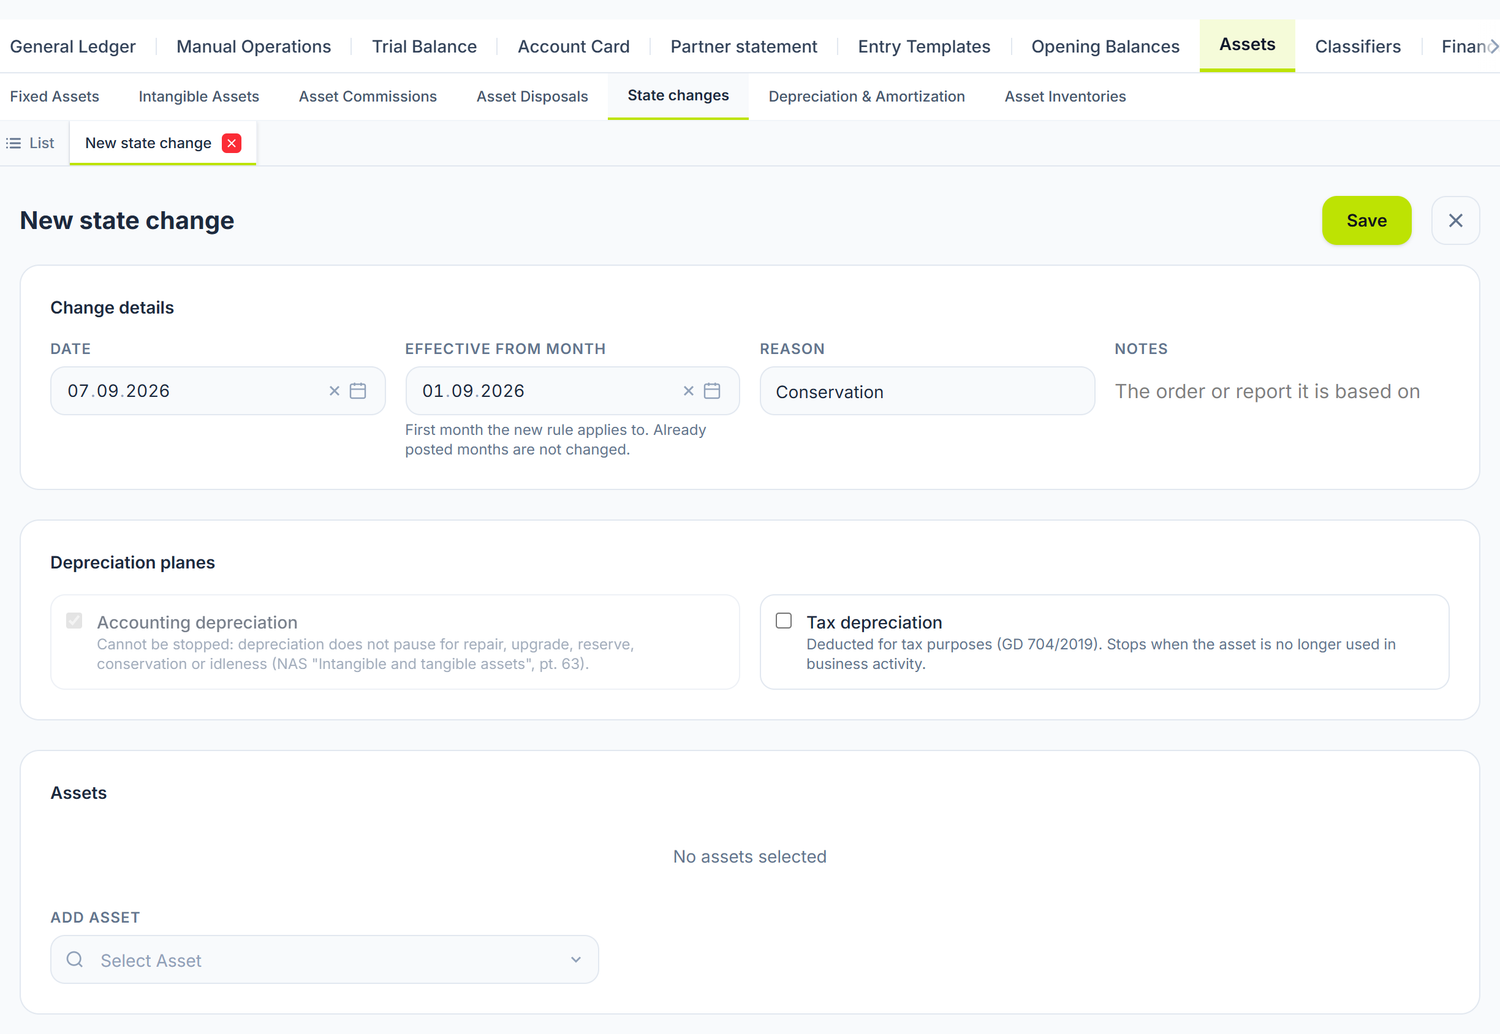The width and height of the screenshot is (1500, 1034).
Task: Click search icon in Select Asset
Action: [75, 959]
